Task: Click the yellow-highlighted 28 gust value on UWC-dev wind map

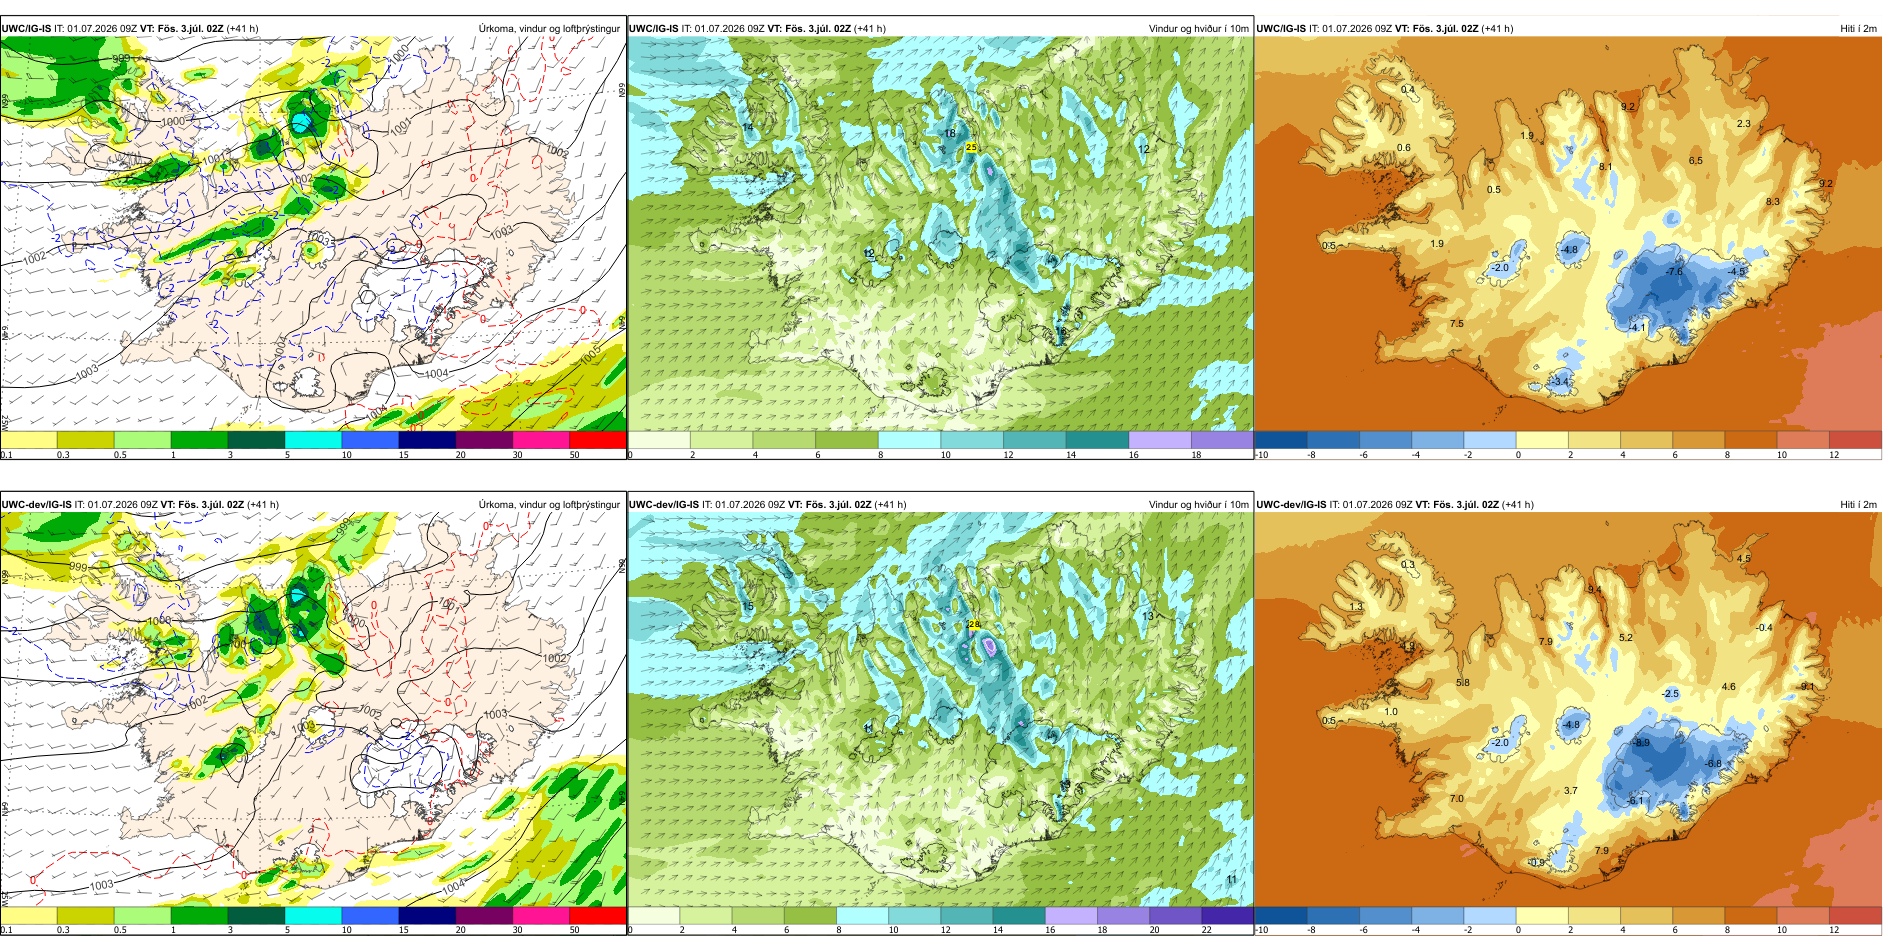Action: pyautogui.click(x=974, y=624)
